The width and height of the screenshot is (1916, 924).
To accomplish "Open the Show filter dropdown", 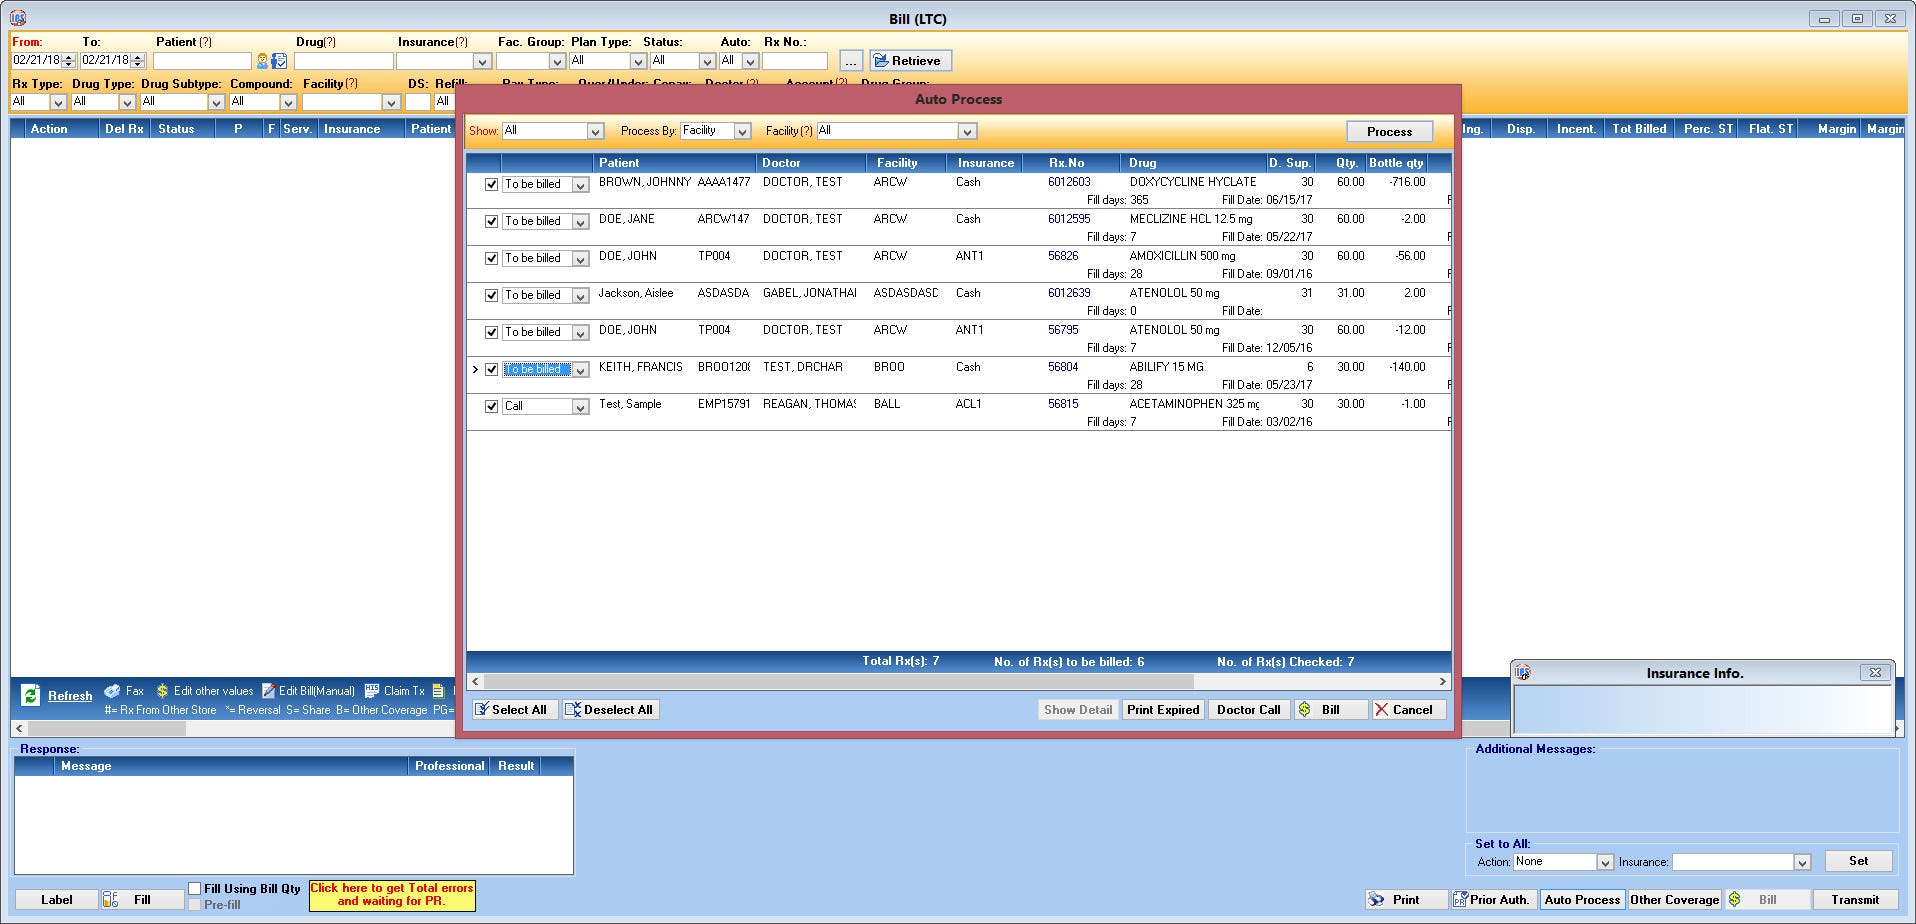I will 595,130.
